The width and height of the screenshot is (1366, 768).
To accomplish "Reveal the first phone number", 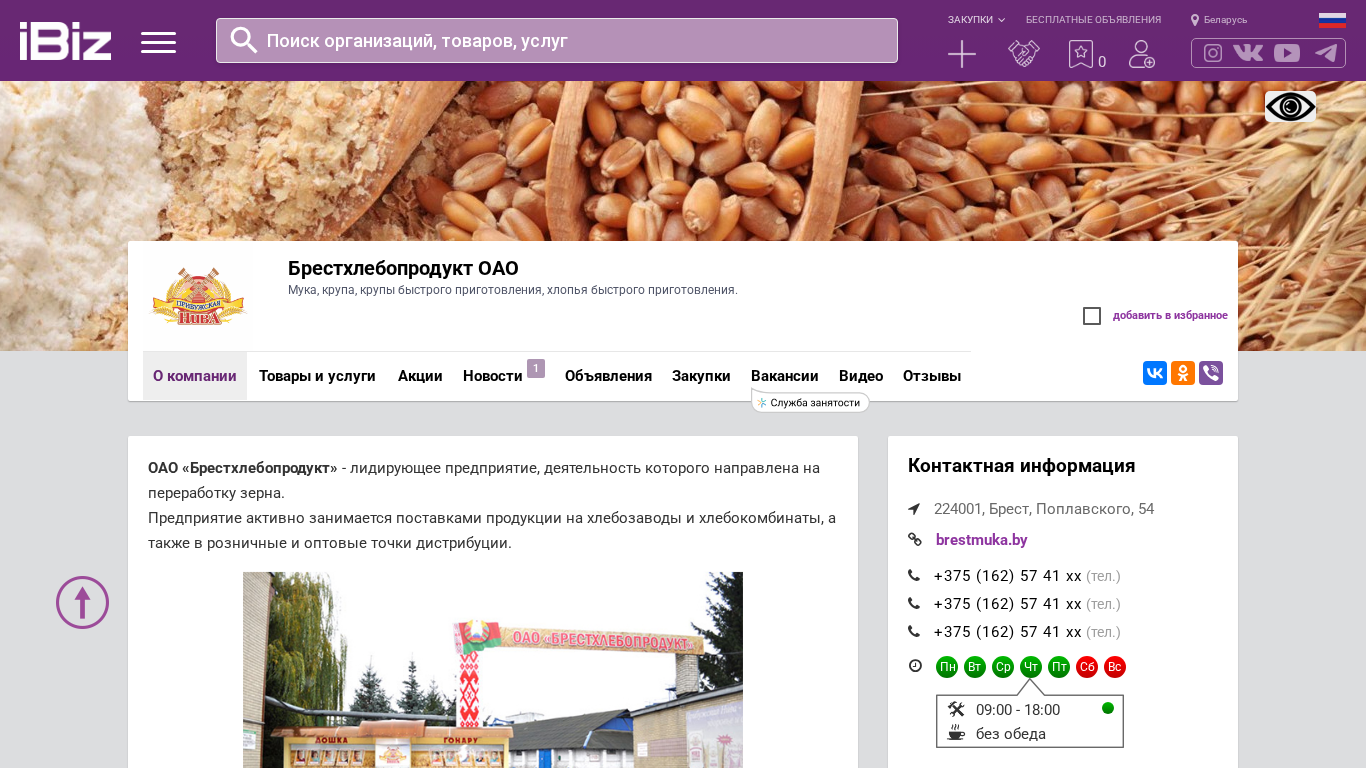I will coord(1007,576).
